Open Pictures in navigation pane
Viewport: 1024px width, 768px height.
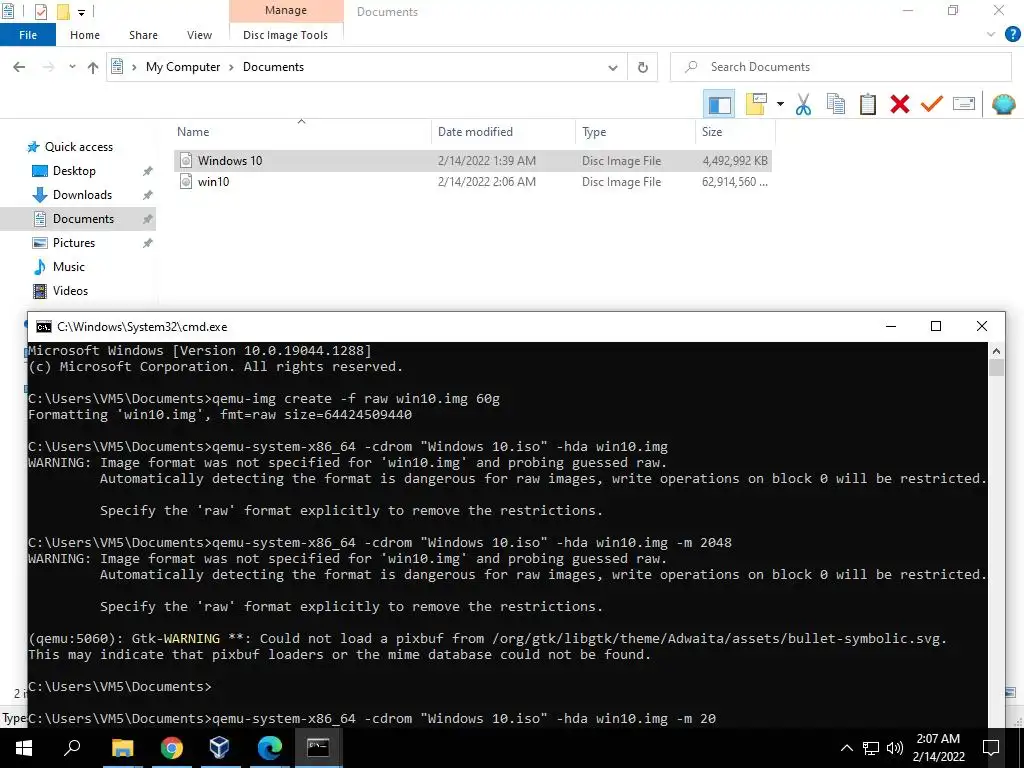pyautogui.click(x=74, y=243)
